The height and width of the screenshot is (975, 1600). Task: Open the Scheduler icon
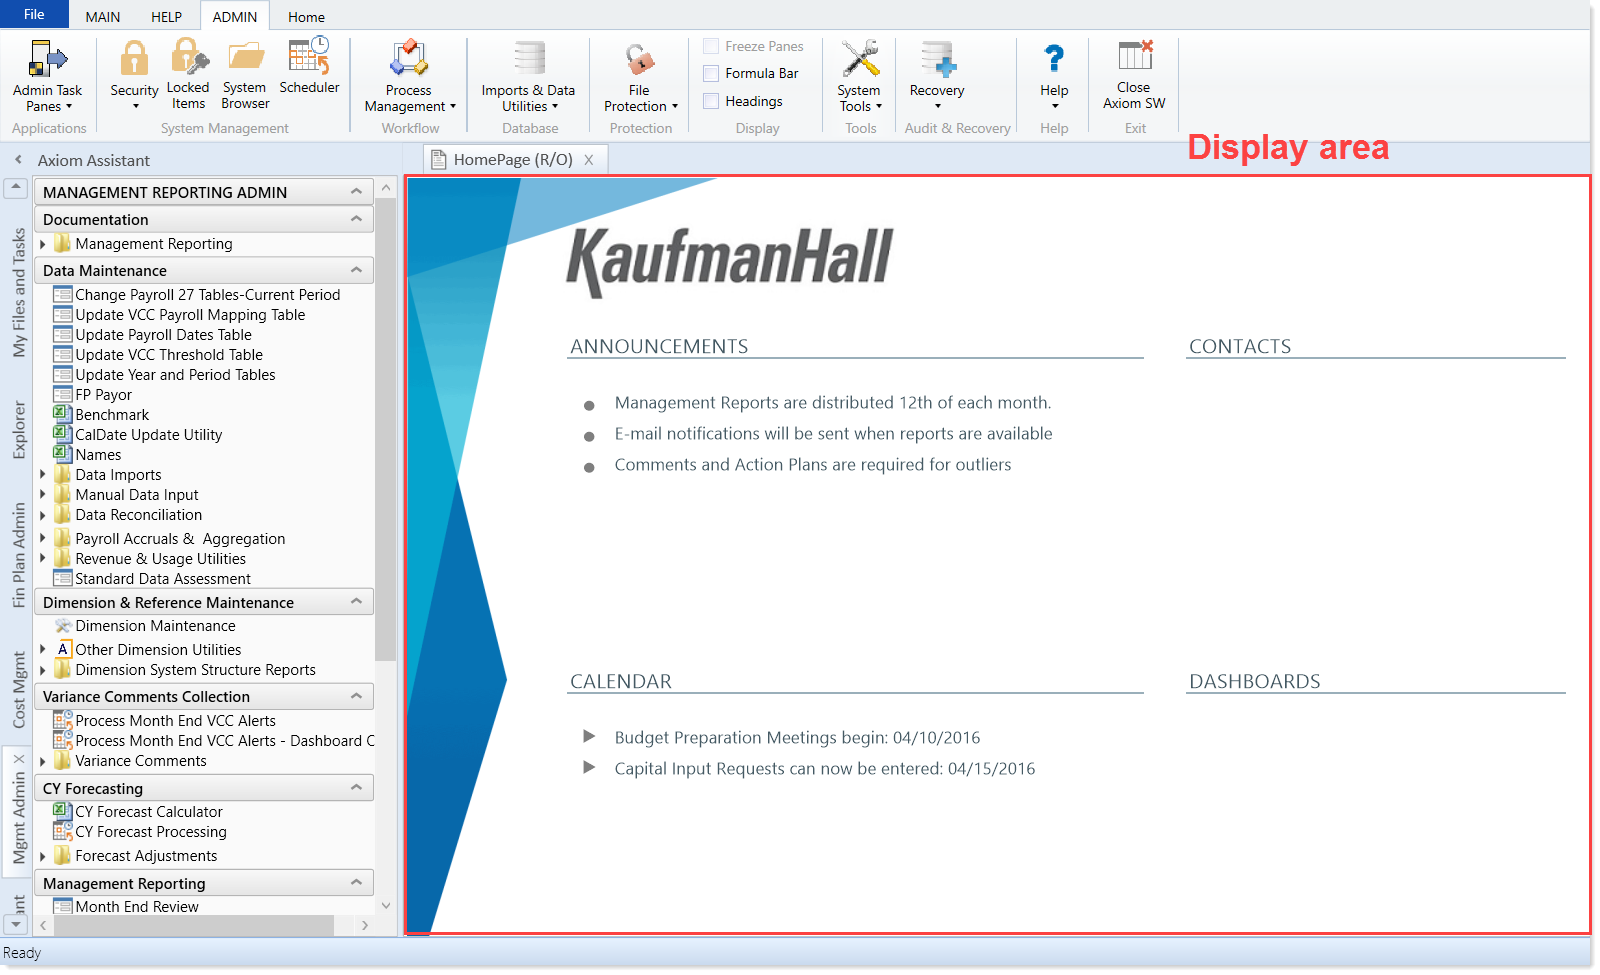[309, 56]
